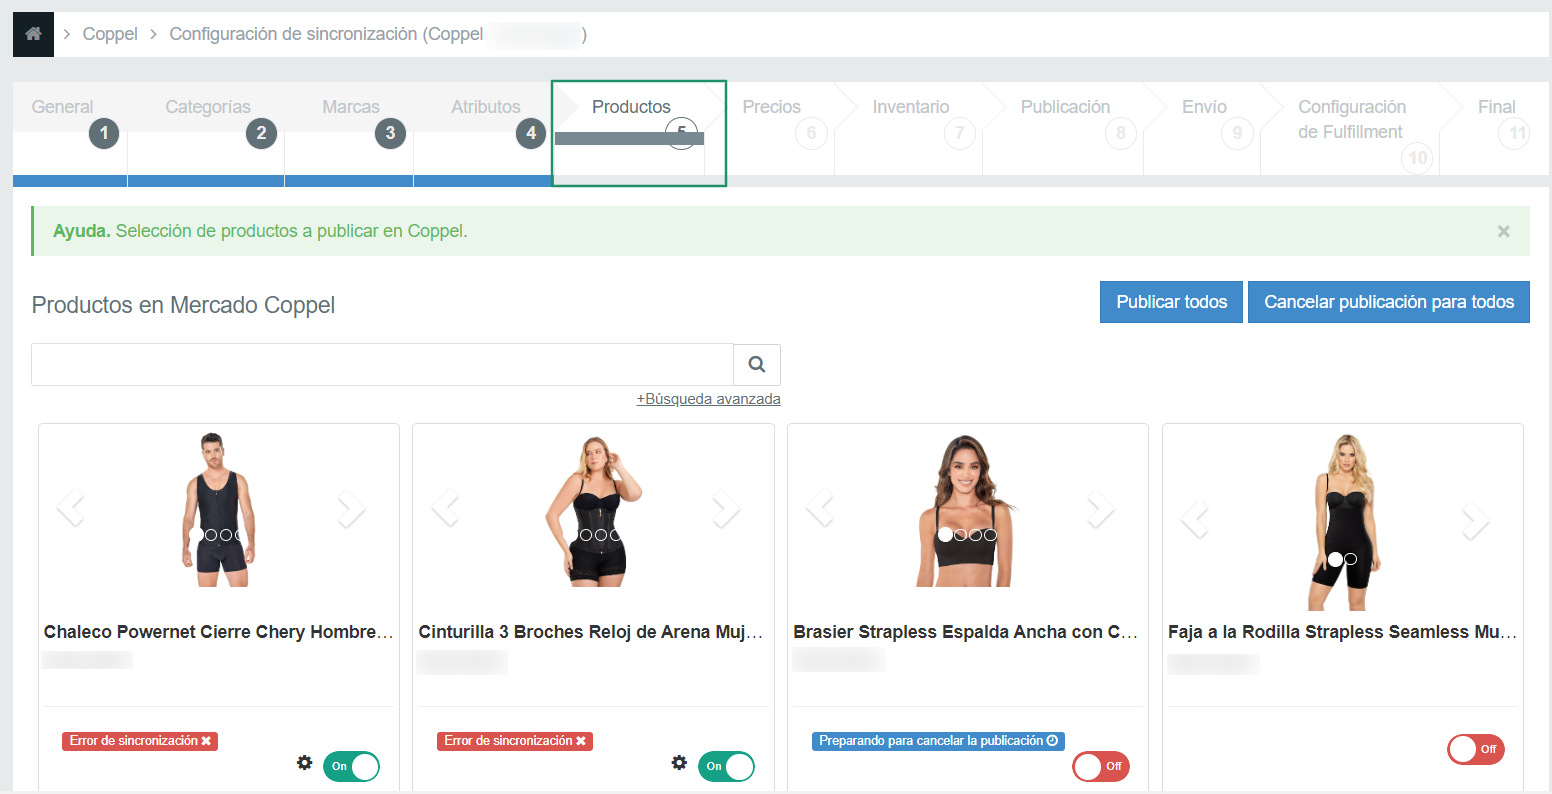Click Productos en Mercado Coppel heading
The width and height of the screenshot is (1552, 794).
tap(183, 305)
